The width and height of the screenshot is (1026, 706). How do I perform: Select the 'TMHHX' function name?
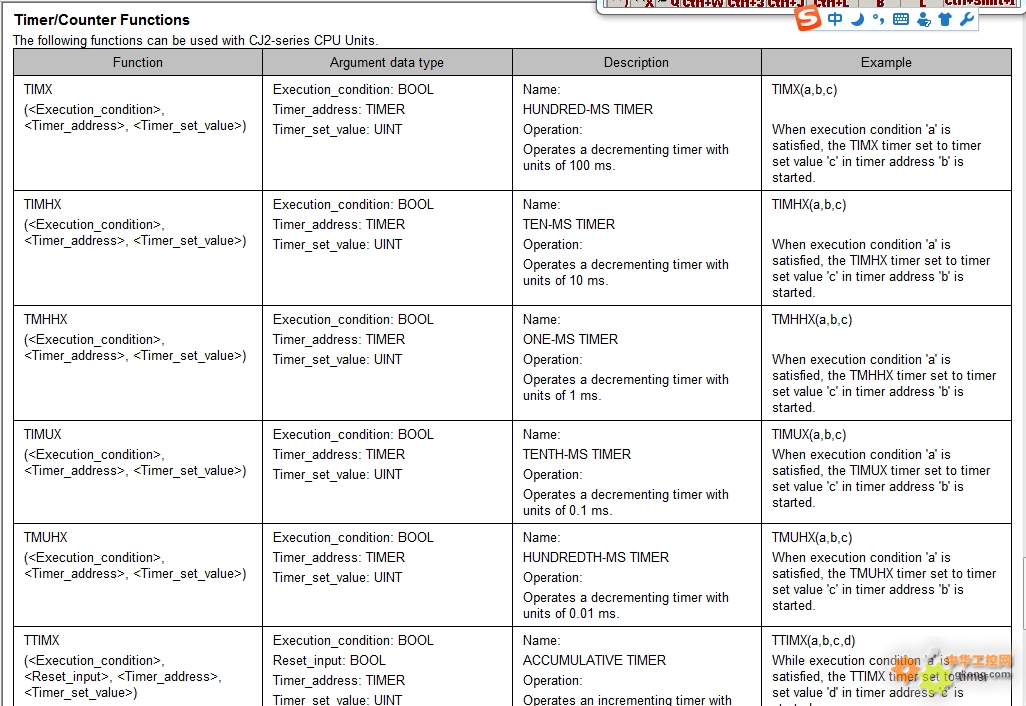click(x=46, y=319)
